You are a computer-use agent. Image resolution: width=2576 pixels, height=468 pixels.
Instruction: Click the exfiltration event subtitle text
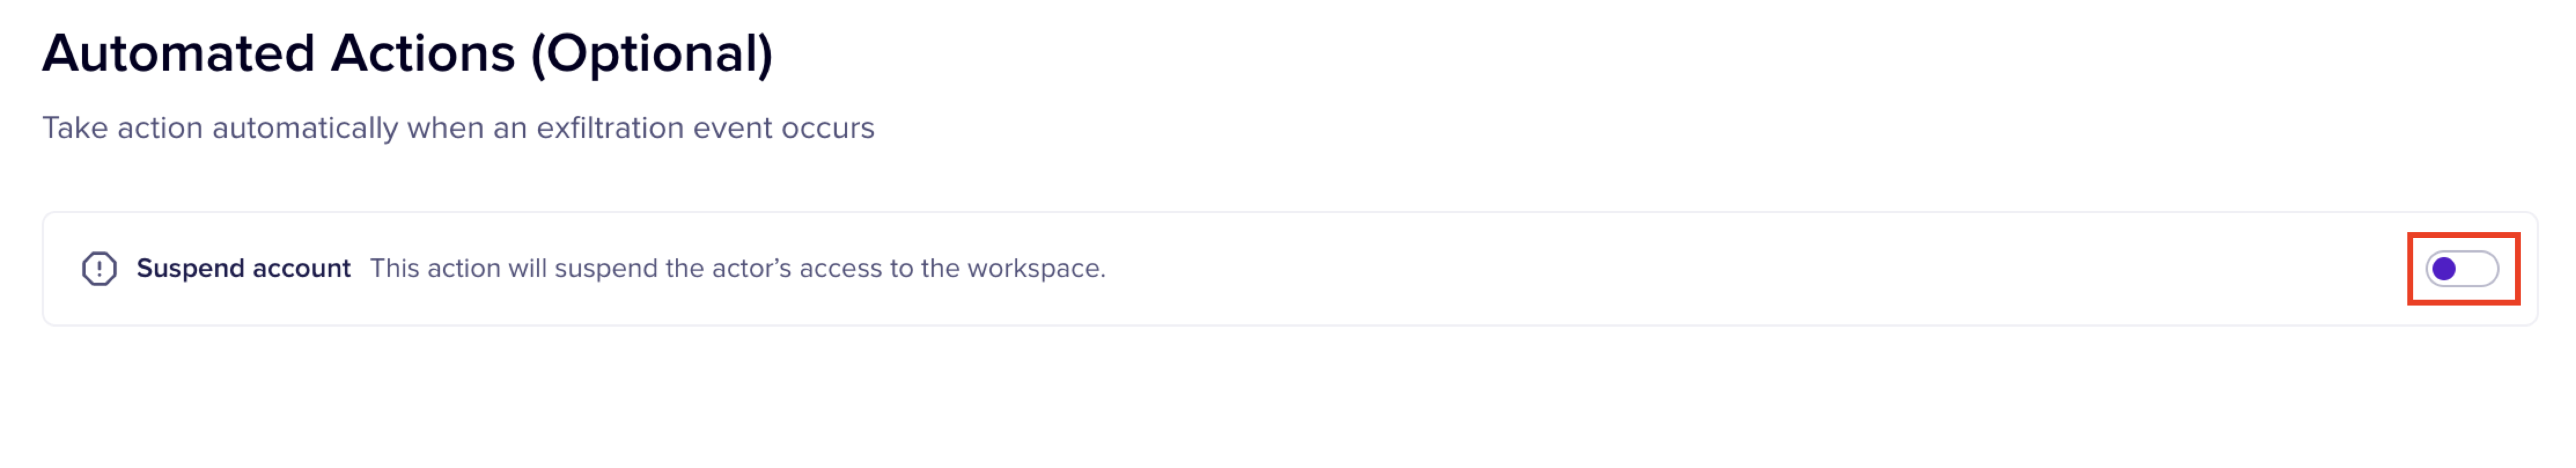pos(458,128)
